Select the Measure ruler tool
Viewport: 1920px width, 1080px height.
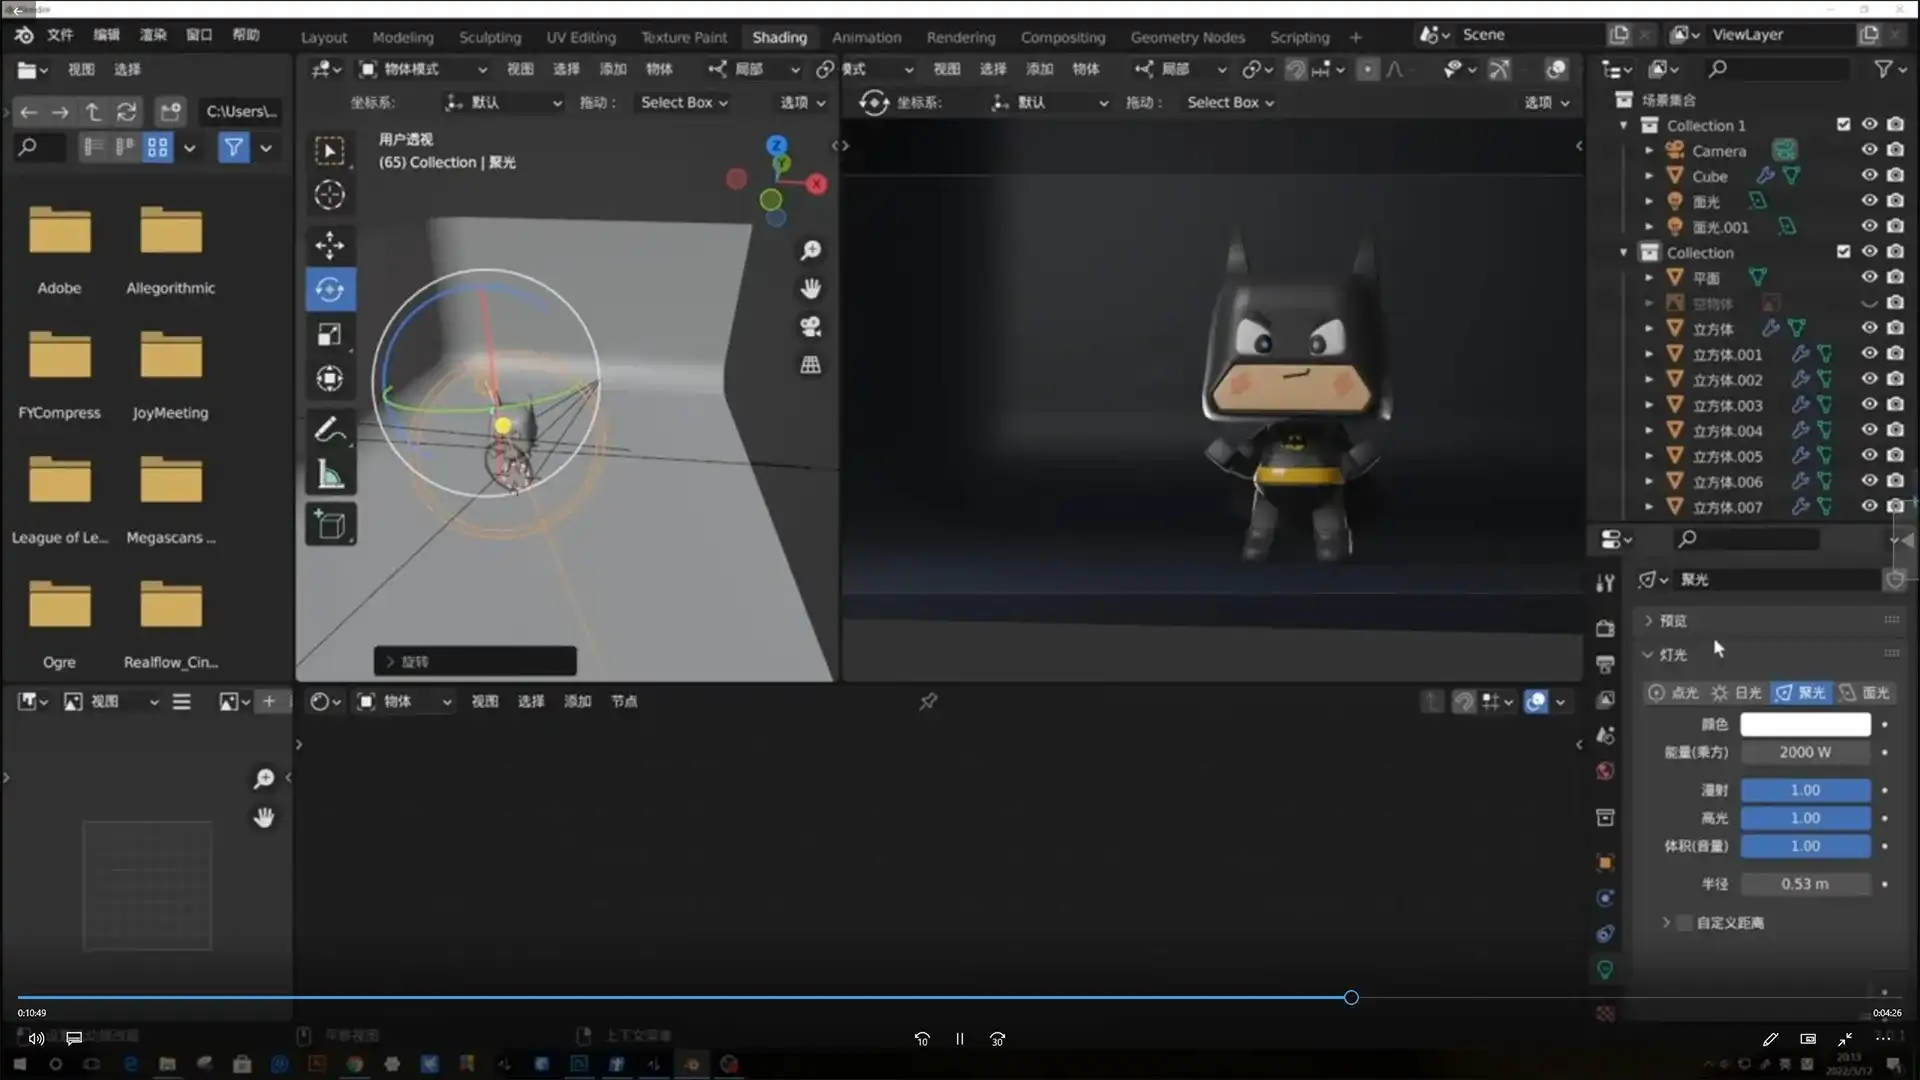(329, 475)
